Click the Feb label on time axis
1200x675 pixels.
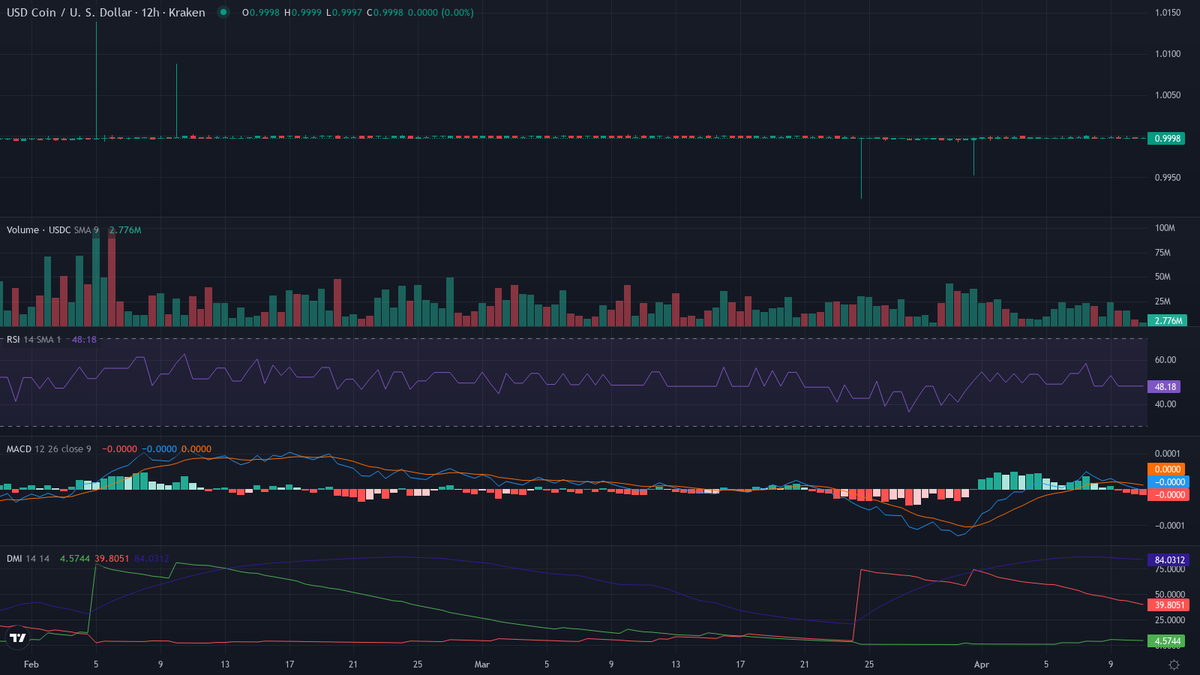pyautogui.click(x=31, y=663)
